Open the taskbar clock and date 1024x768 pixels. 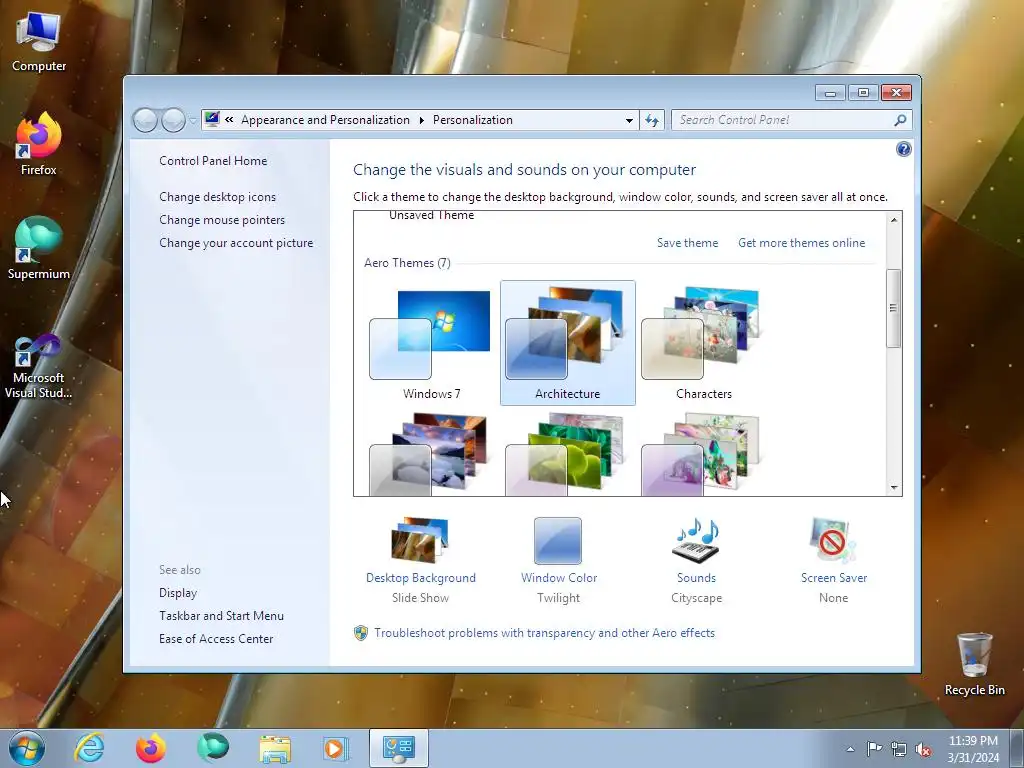point(973,749)
